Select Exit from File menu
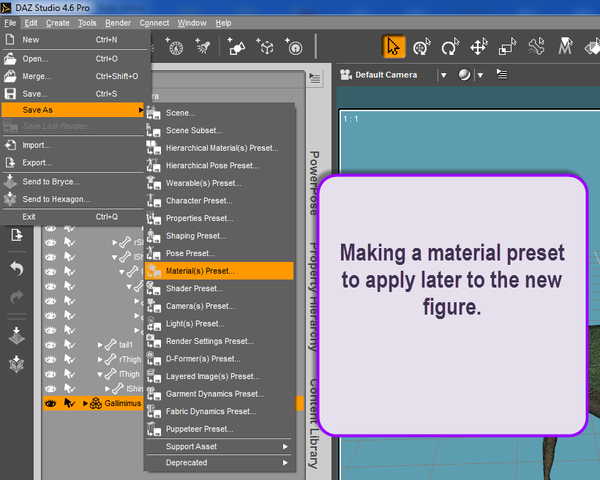The width and height of the screenshot is (600, 480). pos(75,217)
